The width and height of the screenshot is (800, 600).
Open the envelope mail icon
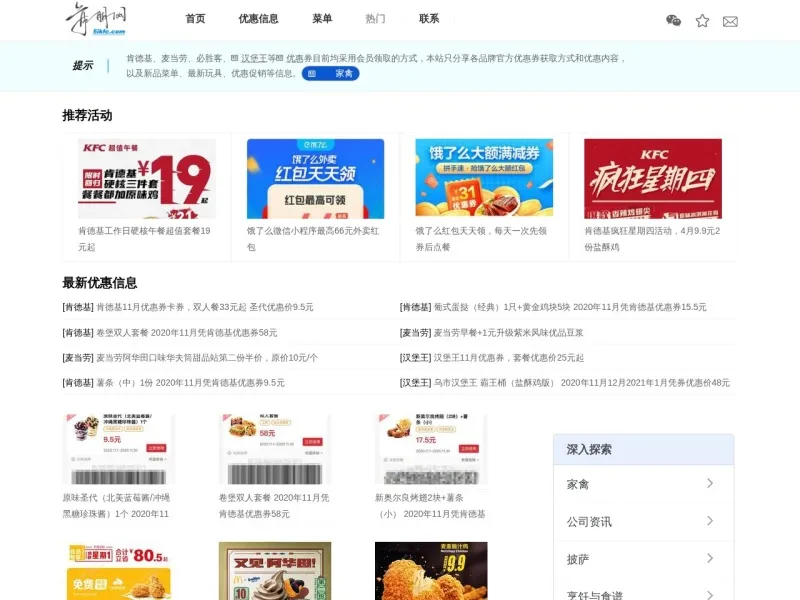(x=730, y=21)
